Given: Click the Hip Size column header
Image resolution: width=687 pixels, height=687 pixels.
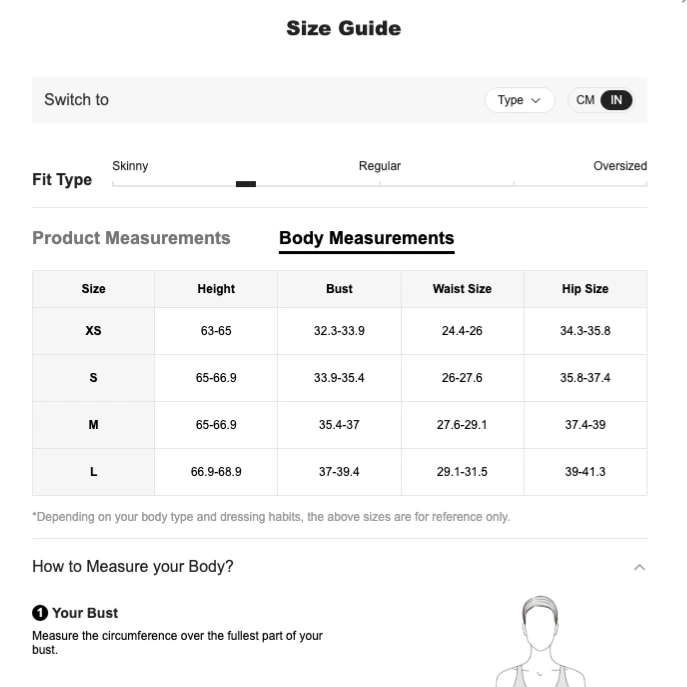Looking at the screenshot, I should pos(585,289).
